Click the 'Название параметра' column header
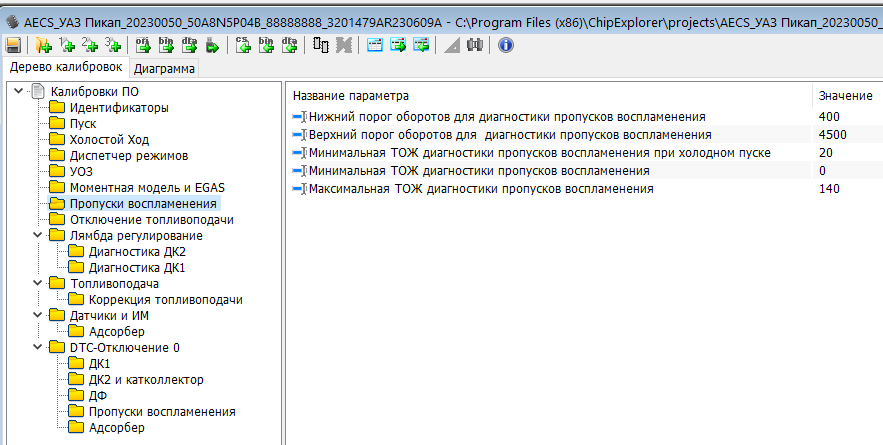Viewport: 883px width, 445px height. (x=350, y=95)
